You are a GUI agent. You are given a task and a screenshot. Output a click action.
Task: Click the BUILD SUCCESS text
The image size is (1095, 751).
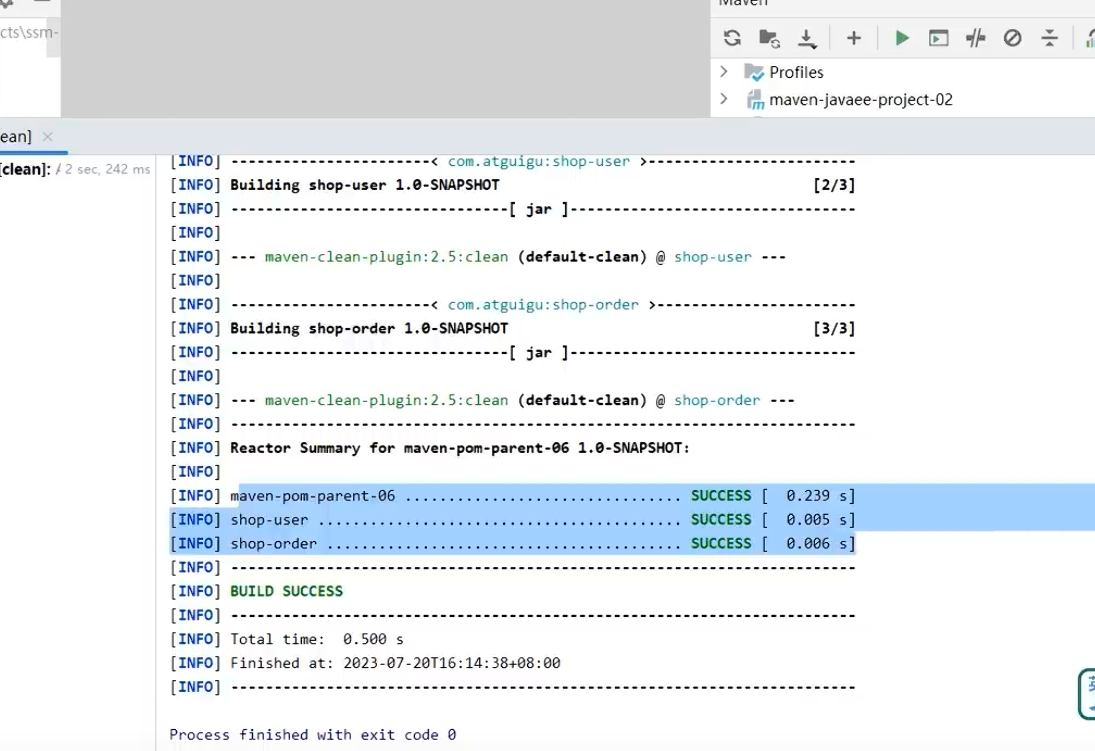(286, 591)
